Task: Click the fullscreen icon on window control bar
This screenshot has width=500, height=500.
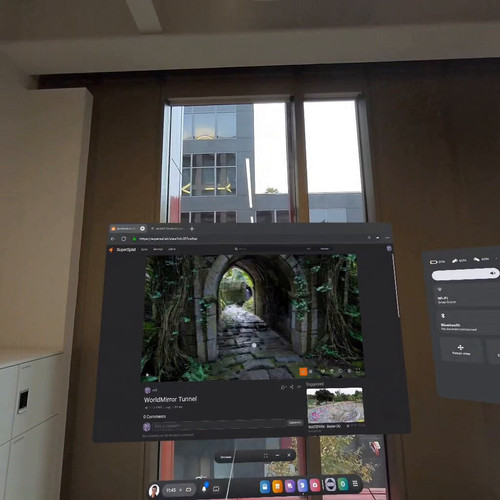Action: tap(266, 456)
